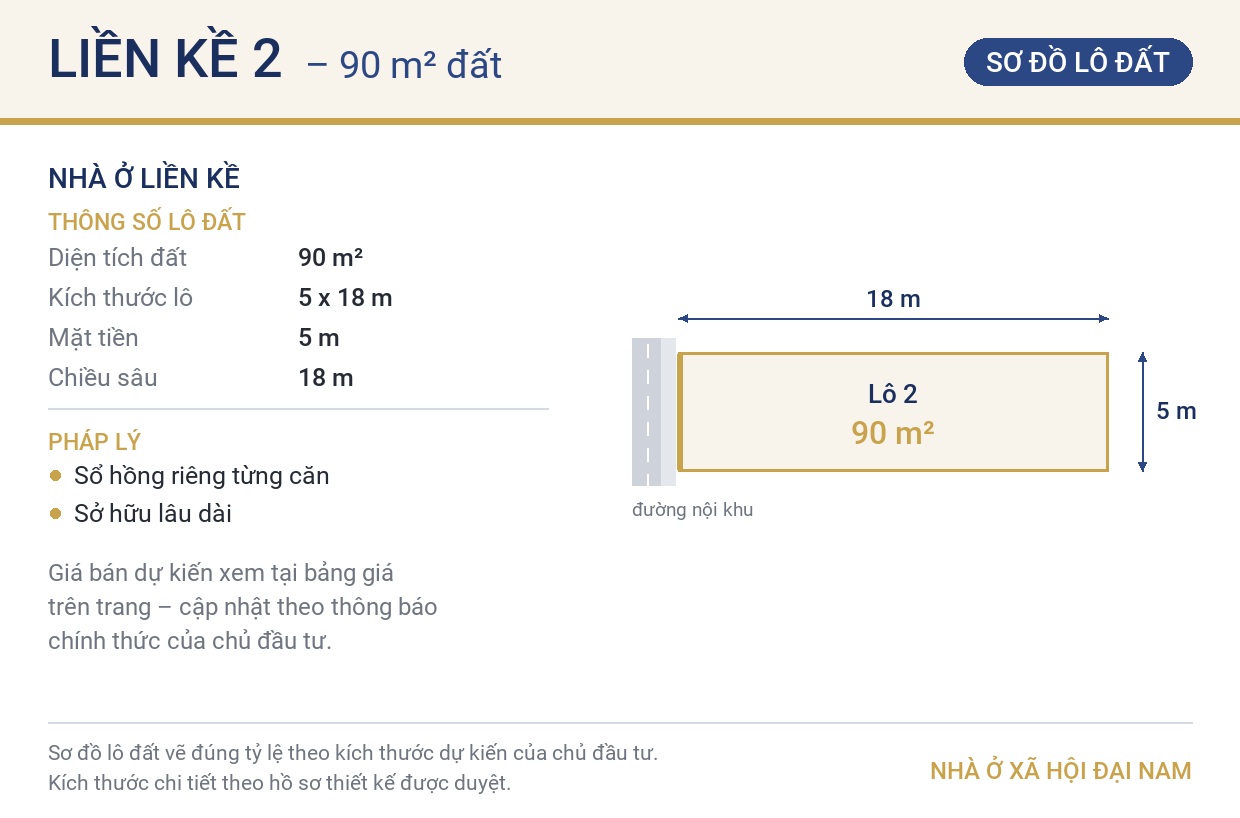Click the Giá bán dự kiến price note
Image resolution: width=1240 pixels, height=818 pixels.
243,607
